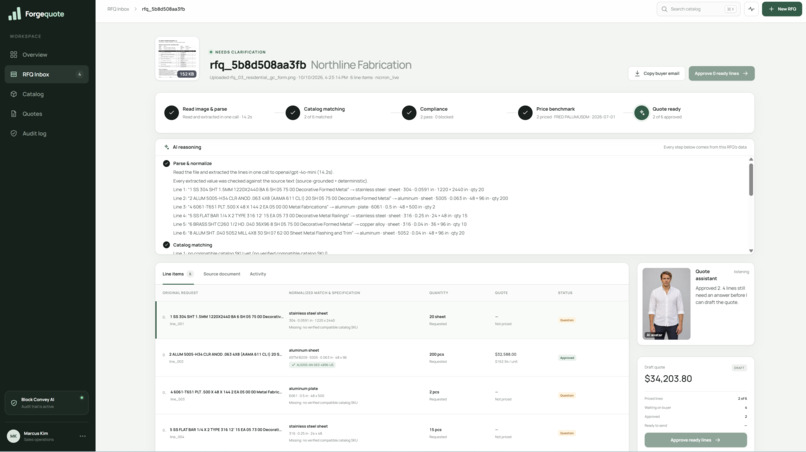
Task: Click the Quote ready step icon
Action: click(x=642, y=112)
